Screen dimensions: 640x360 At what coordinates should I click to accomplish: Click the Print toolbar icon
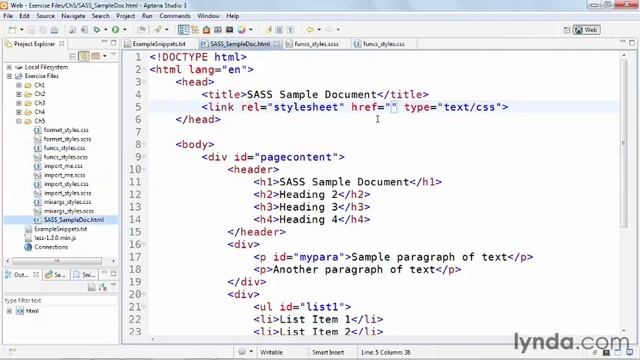coord(54,30)
